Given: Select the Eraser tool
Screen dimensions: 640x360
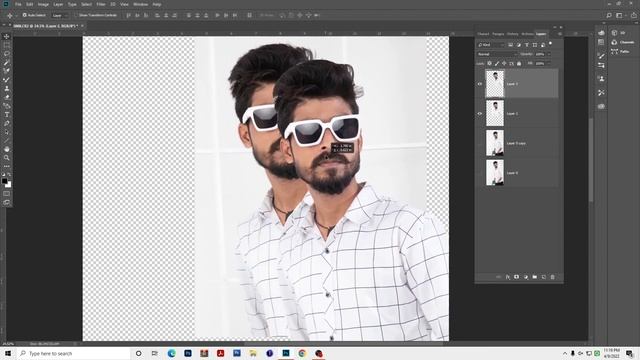Looking at the screenshot, I should [x=7, y=97].
